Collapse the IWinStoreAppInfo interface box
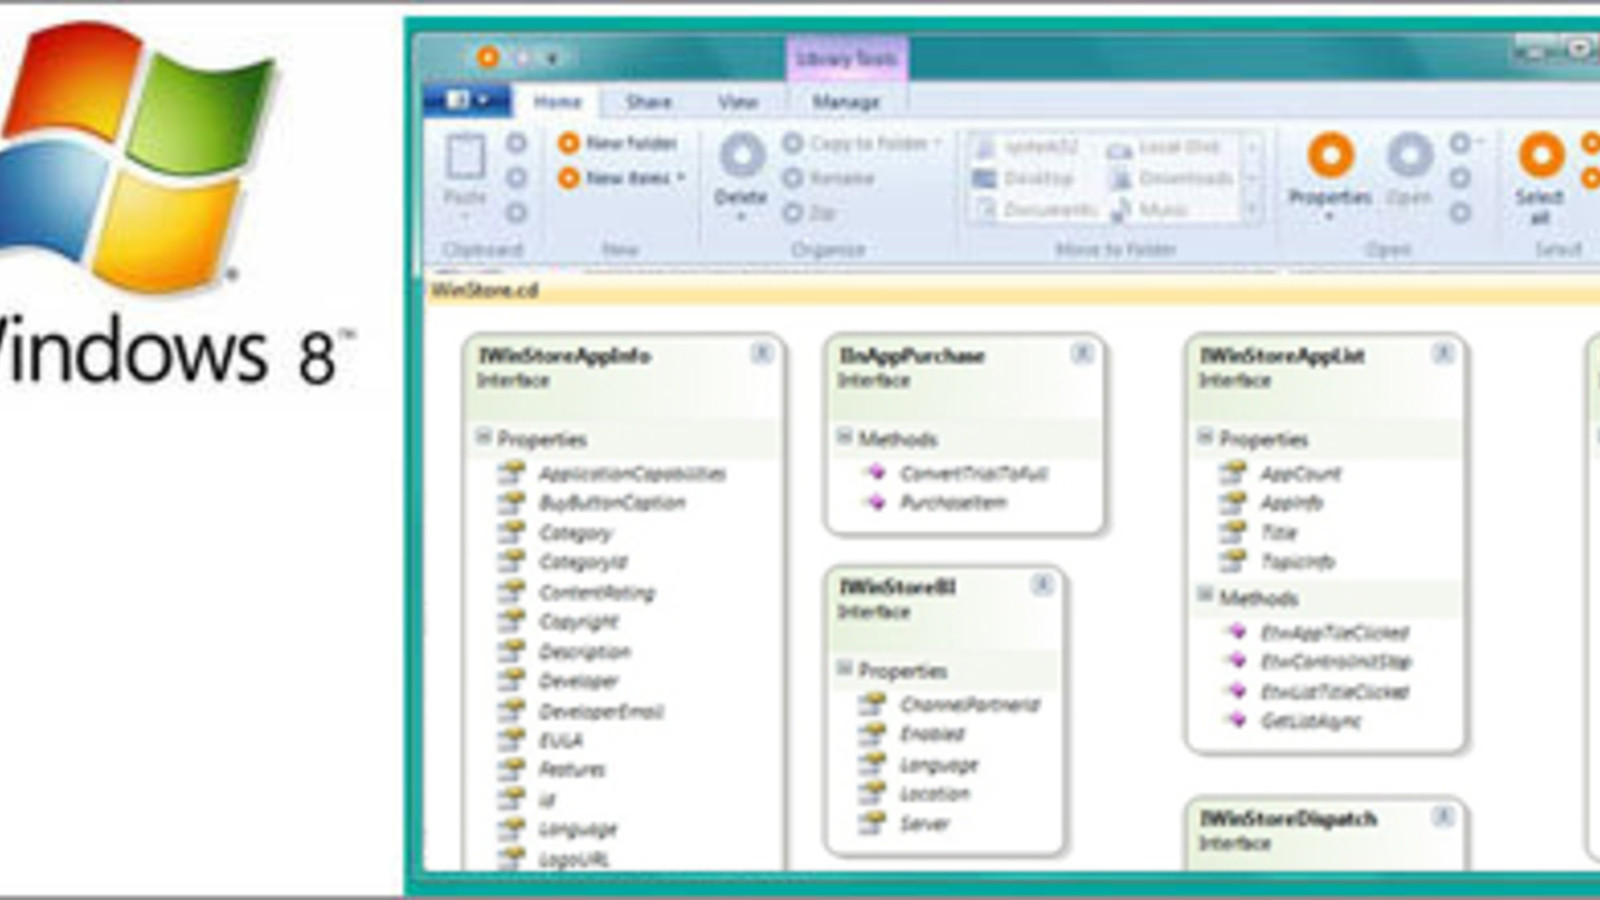The image size is (1600, 900). 761,354
